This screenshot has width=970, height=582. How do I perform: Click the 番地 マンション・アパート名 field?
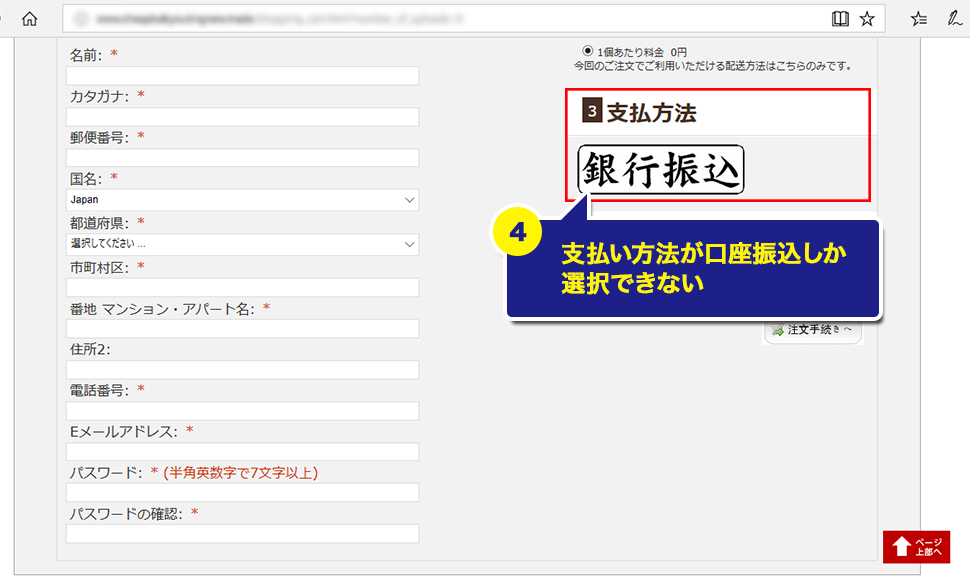pyautogui.click(x=242, y=328)
